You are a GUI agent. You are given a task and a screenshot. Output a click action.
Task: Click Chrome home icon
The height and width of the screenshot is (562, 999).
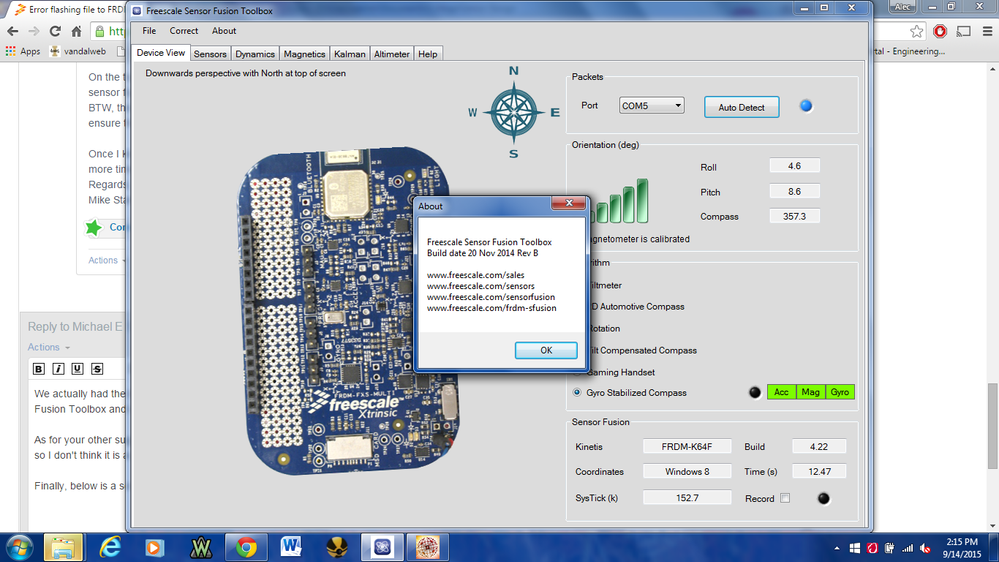pos(76,31)
